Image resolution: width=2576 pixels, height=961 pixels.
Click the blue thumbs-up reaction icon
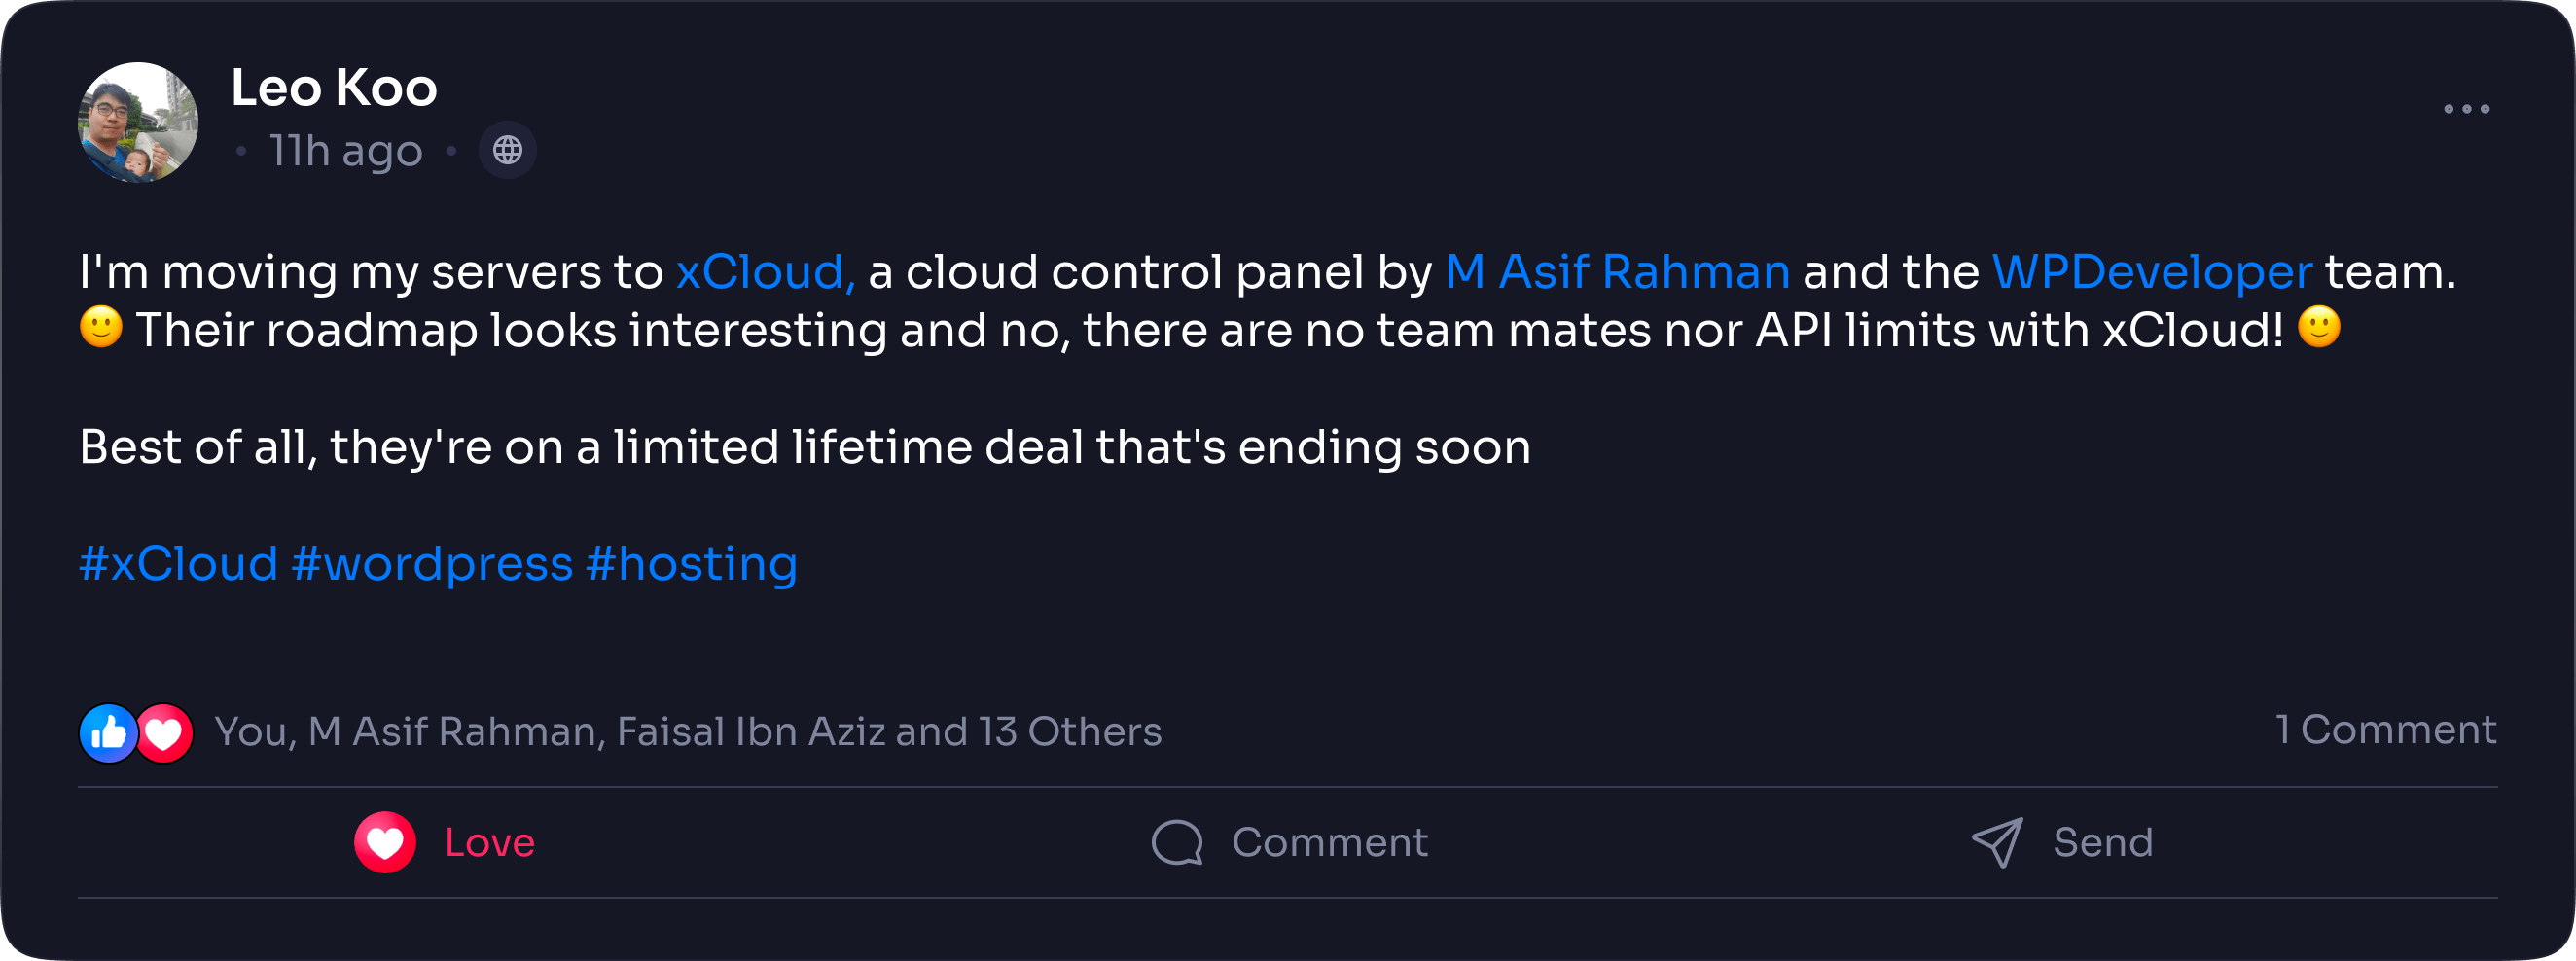(108, 733)
